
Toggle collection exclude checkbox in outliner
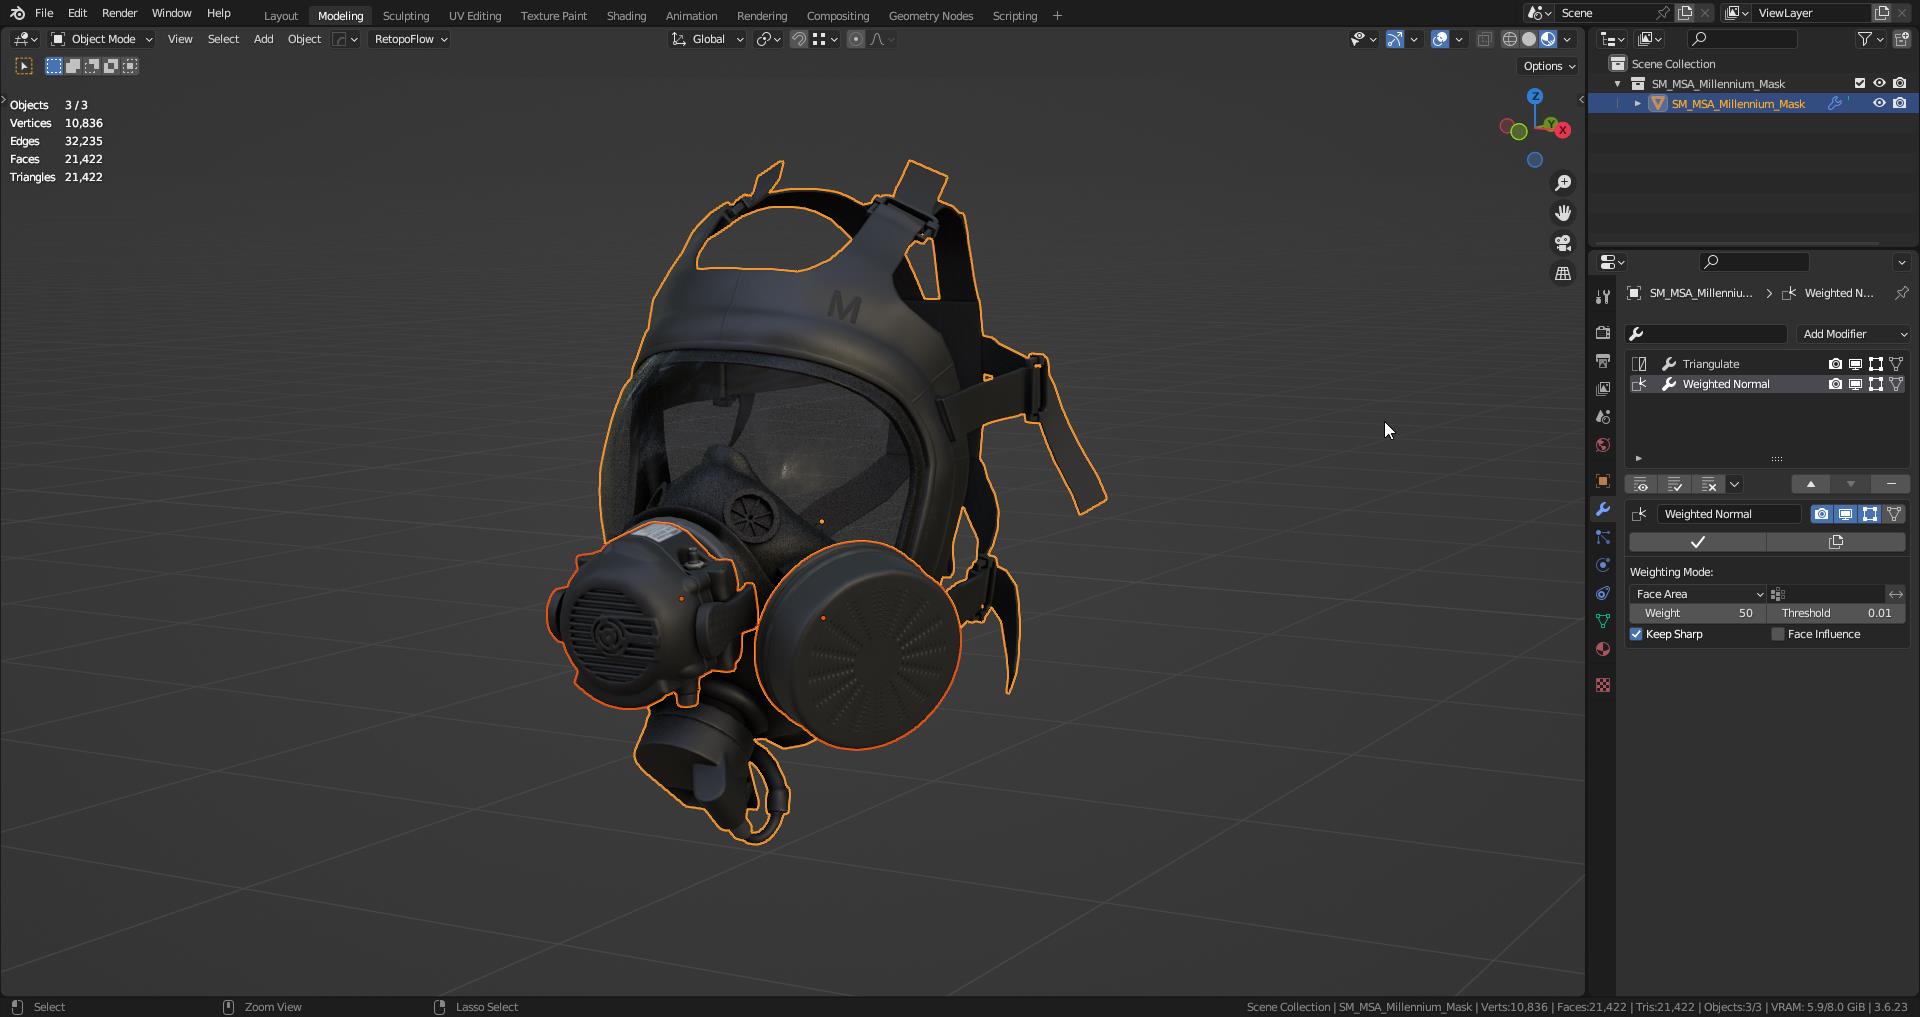click(x=1860, y=83)
